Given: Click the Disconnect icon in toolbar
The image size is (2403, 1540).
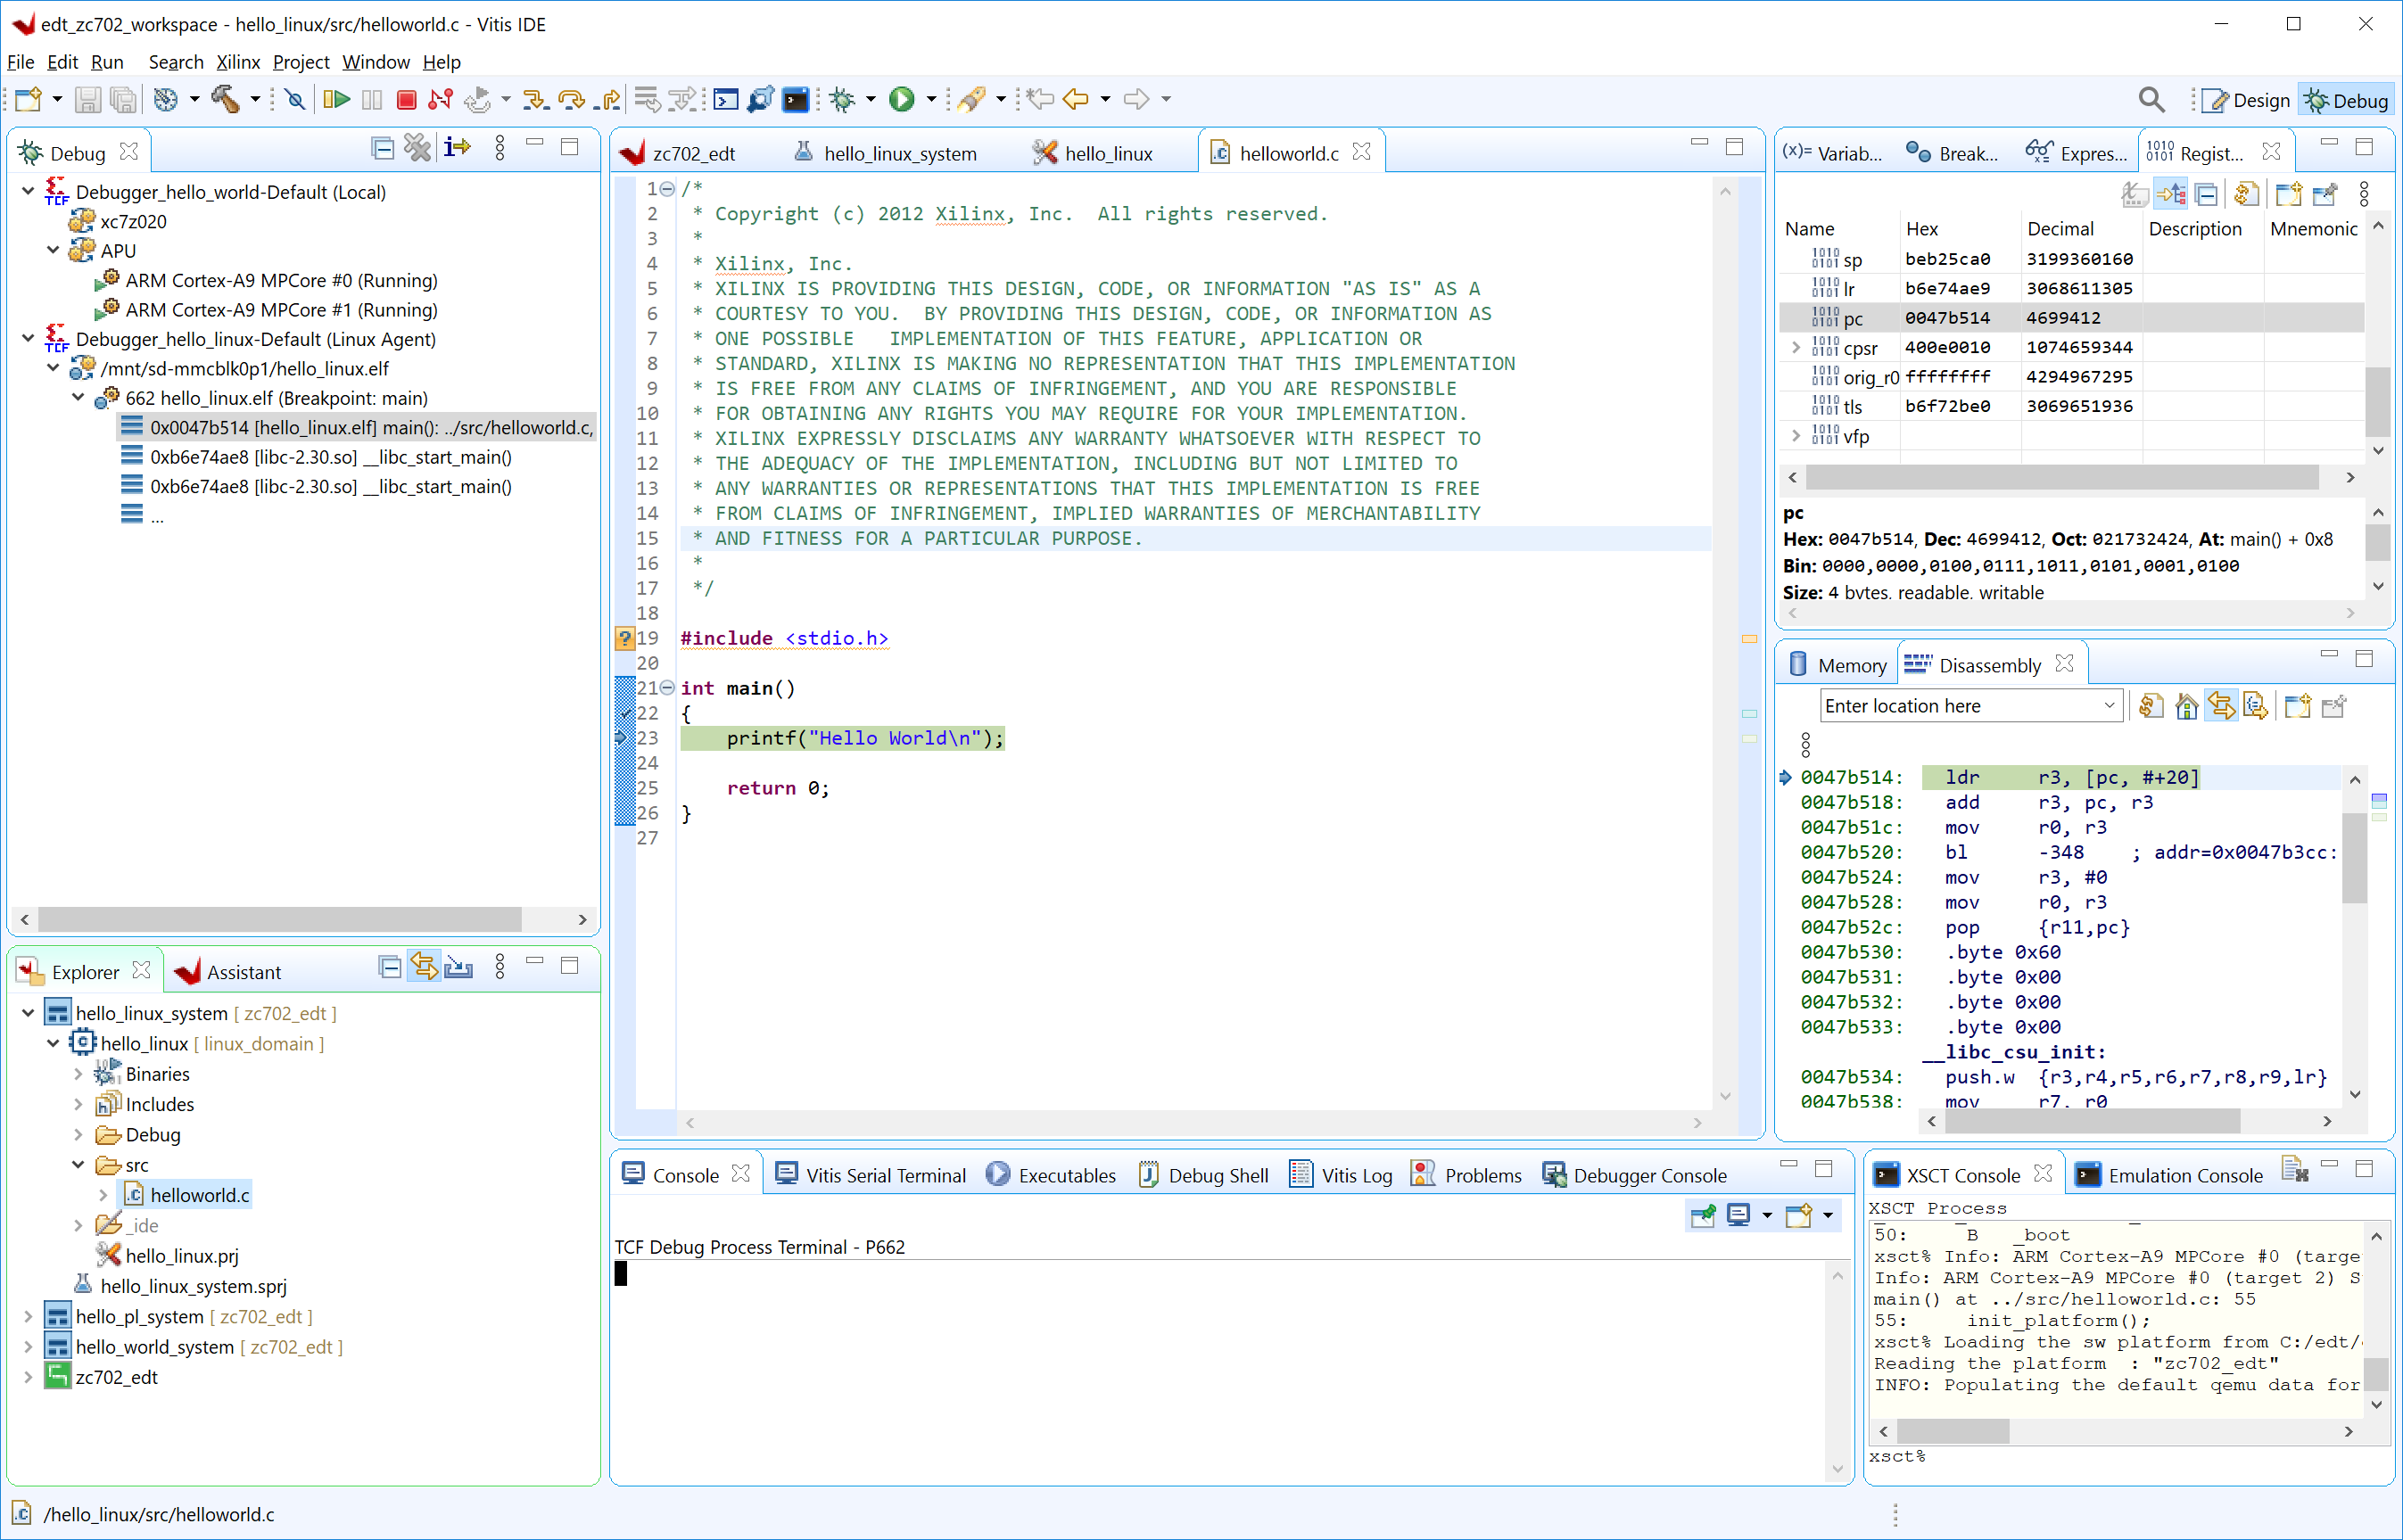Looking at the screenshot, I should 440,99.
